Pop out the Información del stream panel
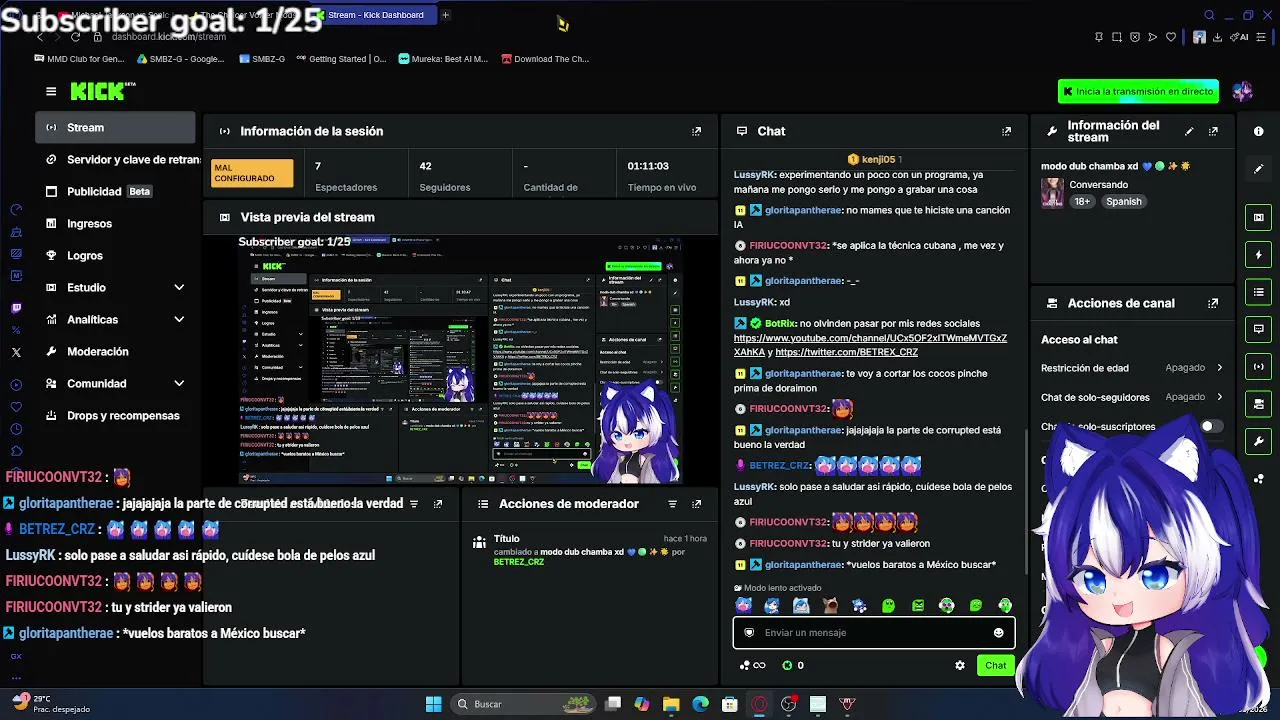The image size is (1280, 720). 1213,131
